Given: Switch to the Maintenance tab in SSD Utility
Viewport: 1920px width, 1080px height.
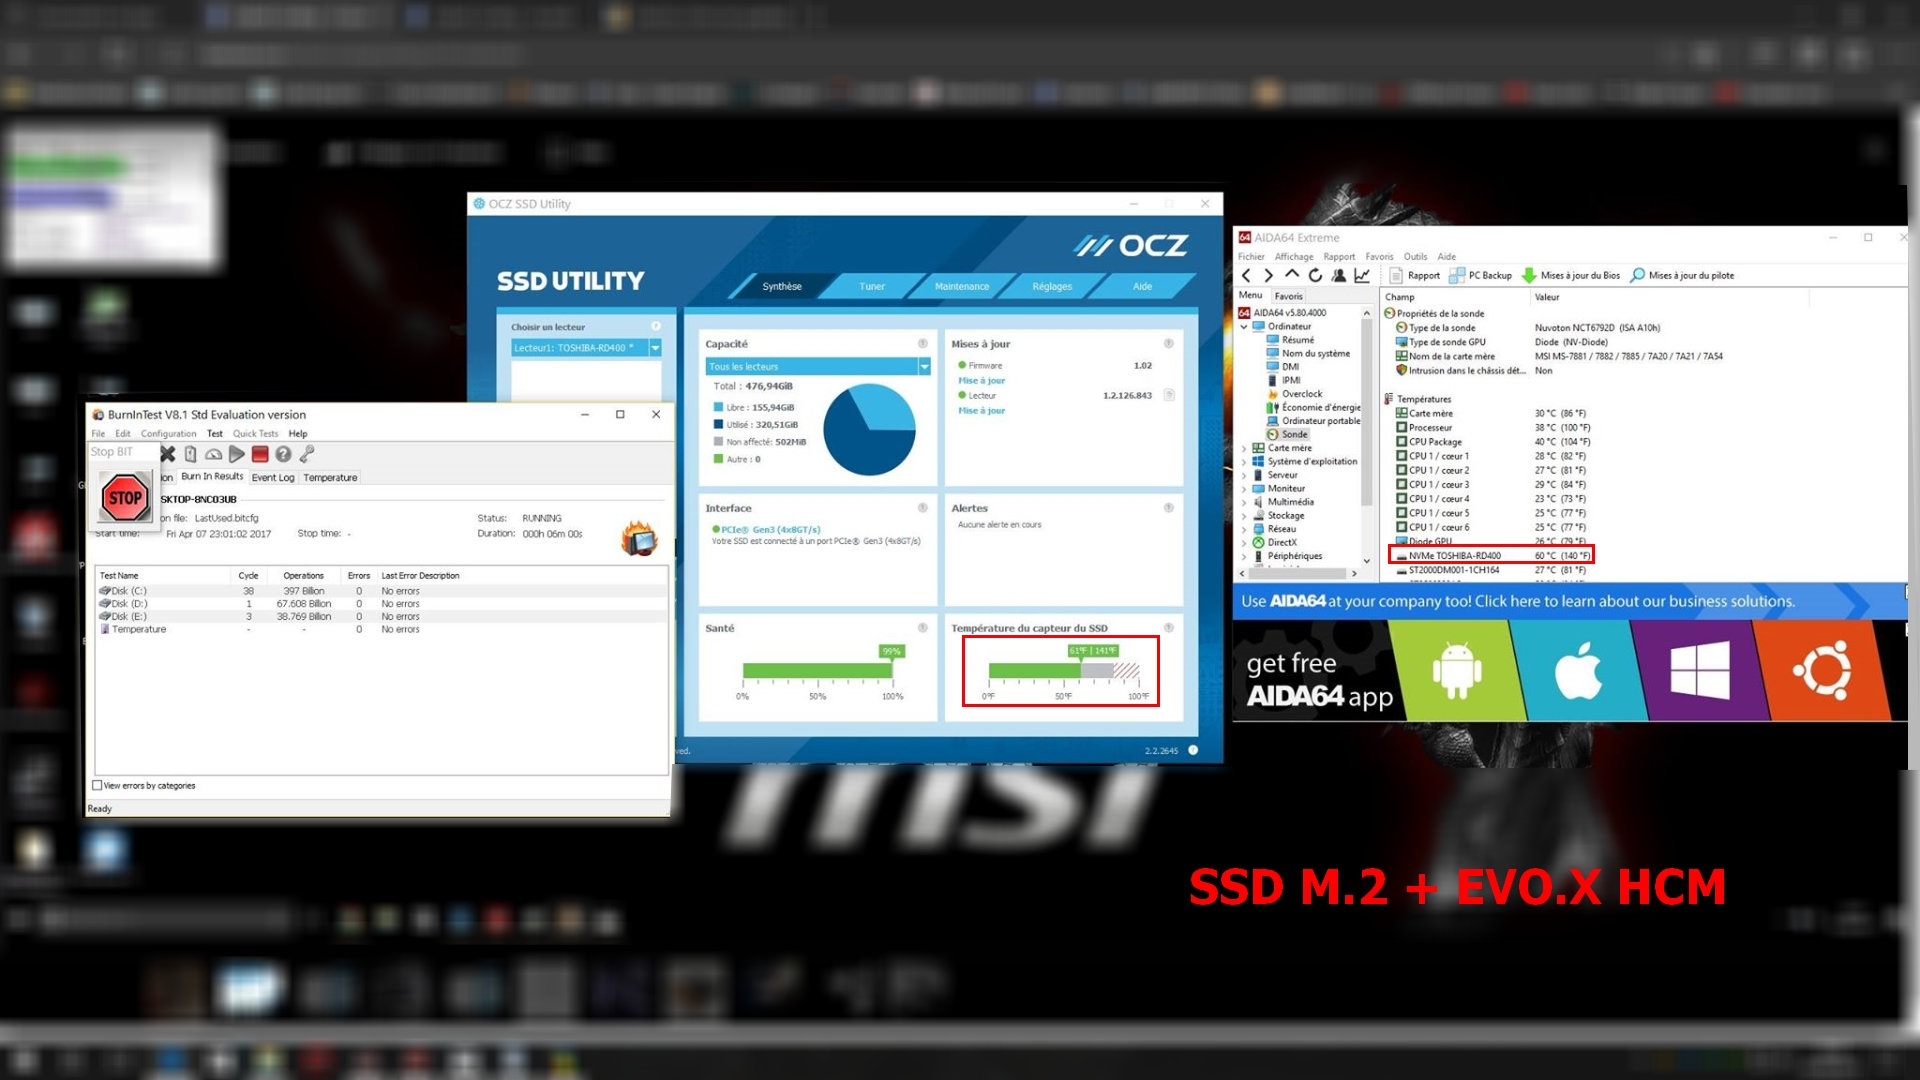Looking at the screenshot, I should (961, 287).
